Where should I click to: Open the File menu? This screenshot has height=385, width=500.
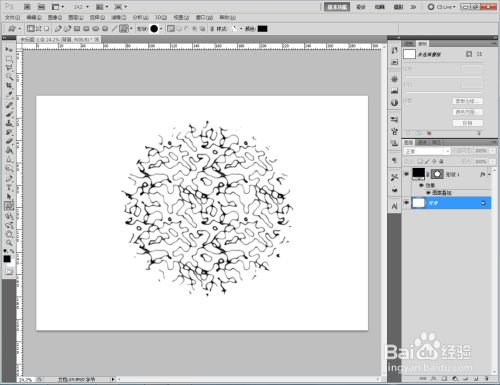pyautogui.click(x=12, y=17)
